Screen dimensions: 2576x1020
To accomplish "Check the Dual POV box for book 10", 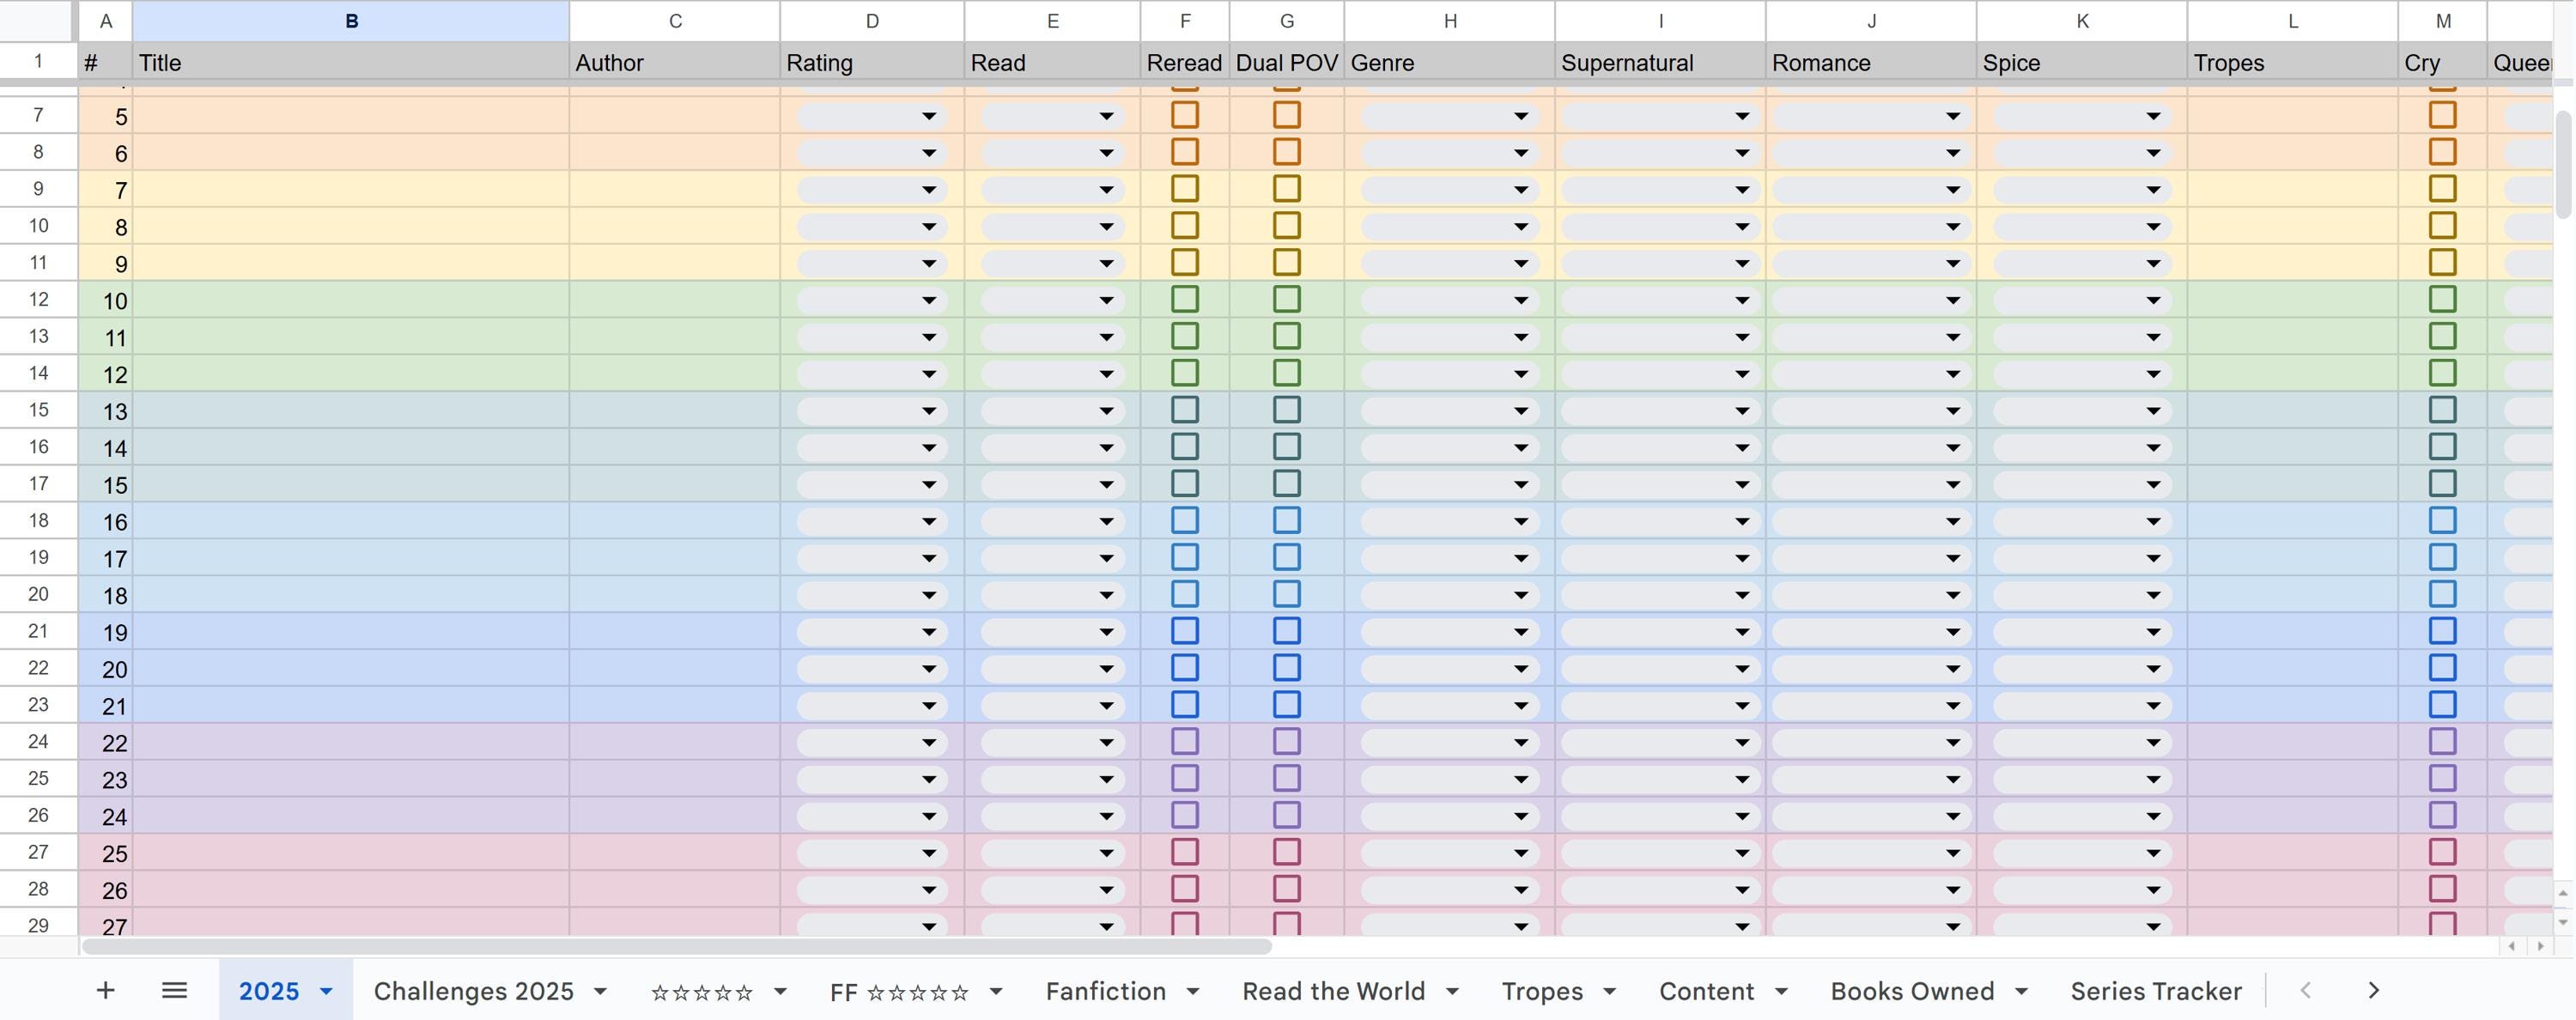I will point(1287,299).
